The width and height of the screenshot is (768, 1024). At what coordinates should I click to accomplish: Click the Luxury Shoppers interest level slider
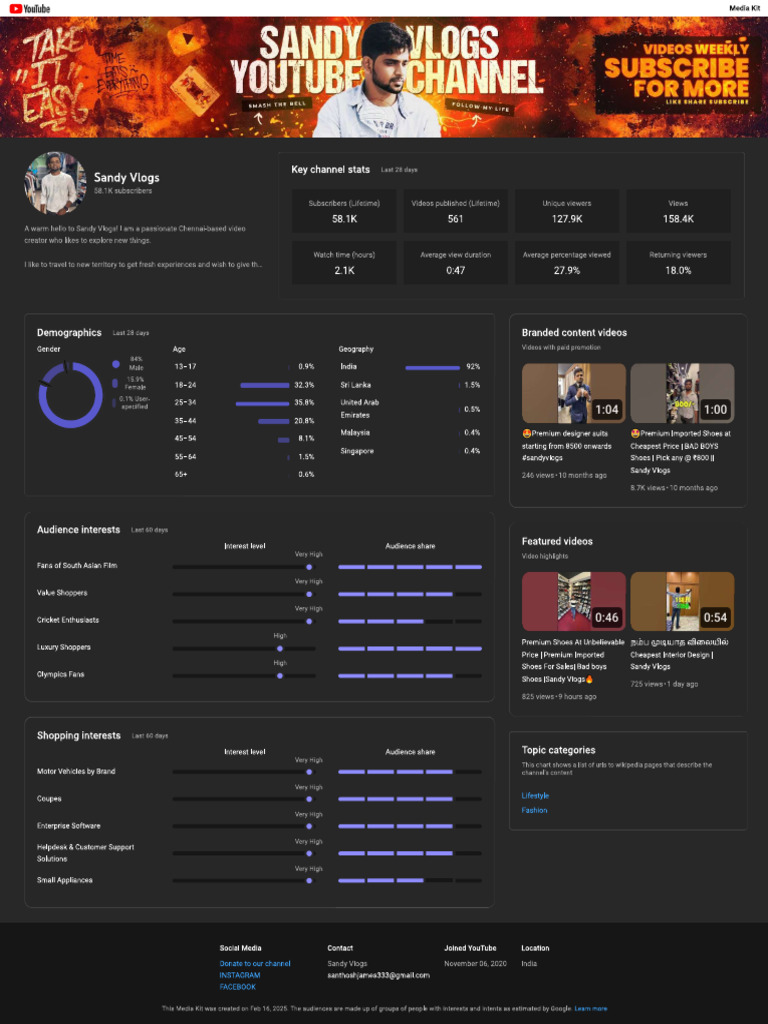244,648
